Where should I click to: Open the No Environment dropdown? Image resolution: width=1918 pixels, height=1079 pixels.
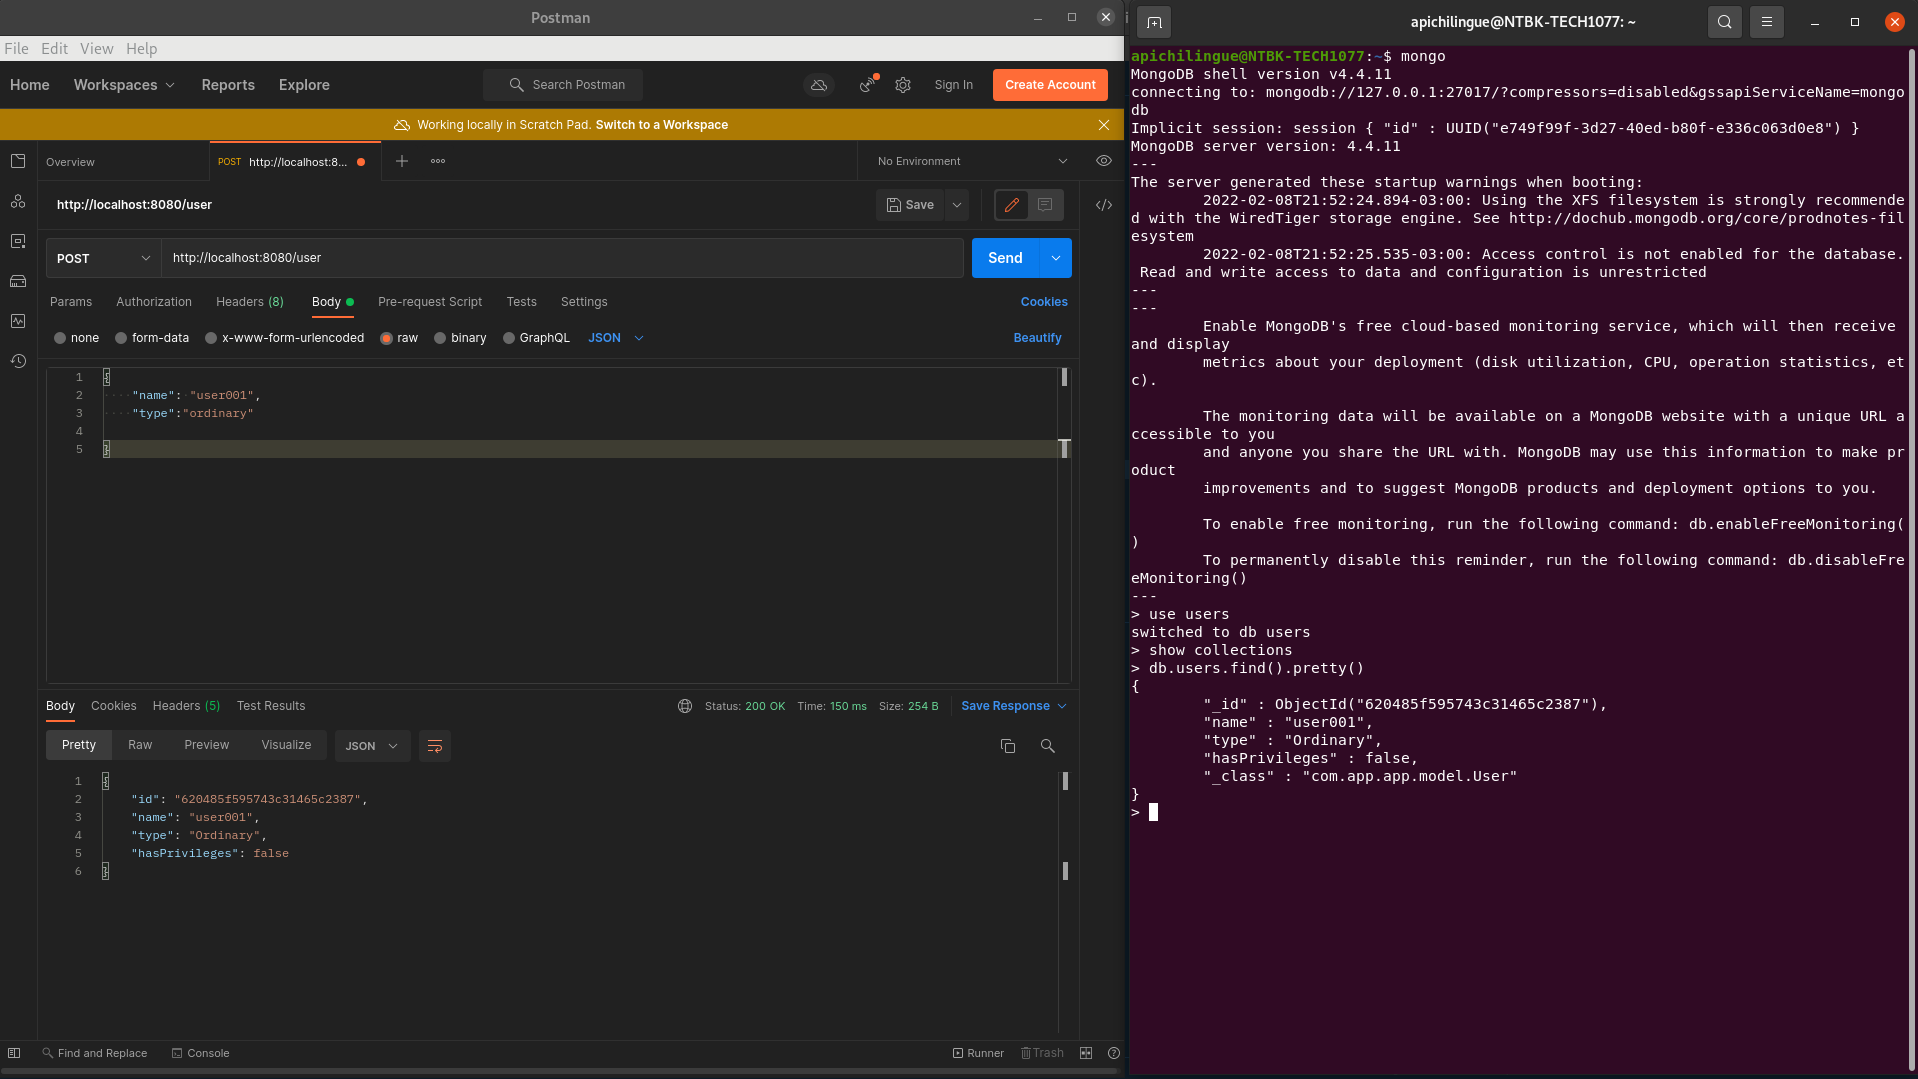(x=972, y=161)
